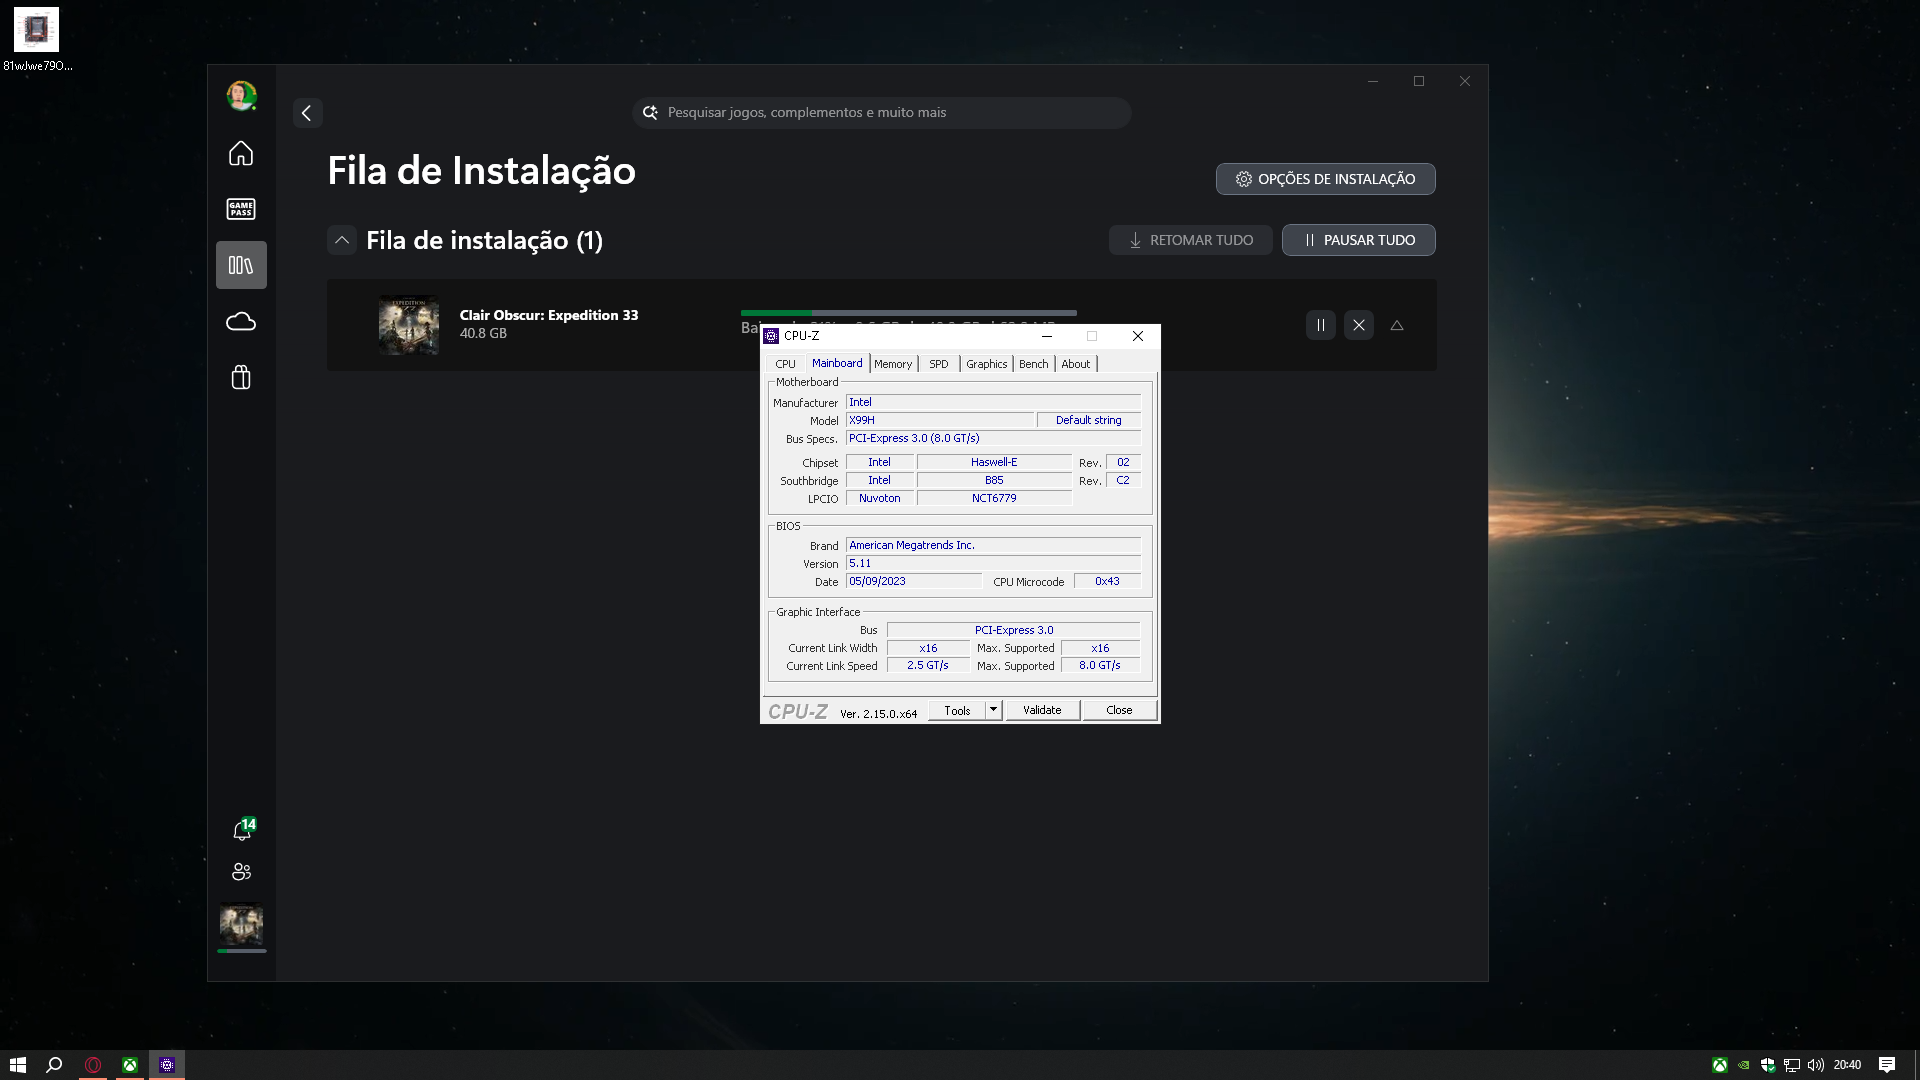1920x1080 pixels.
Task: Open Cloud Gaming in the sidebar
Action: click(x=241, y=321)
